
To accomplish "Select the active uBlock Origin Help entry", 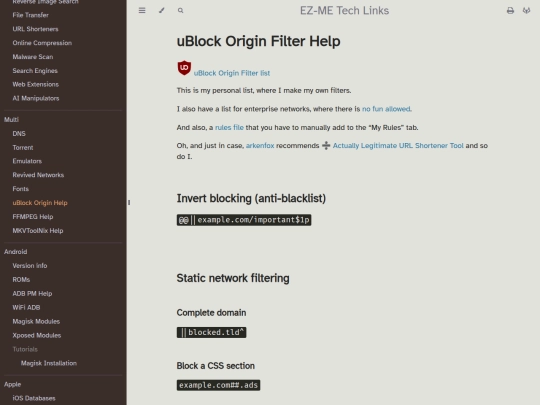I will pos(40,203).
